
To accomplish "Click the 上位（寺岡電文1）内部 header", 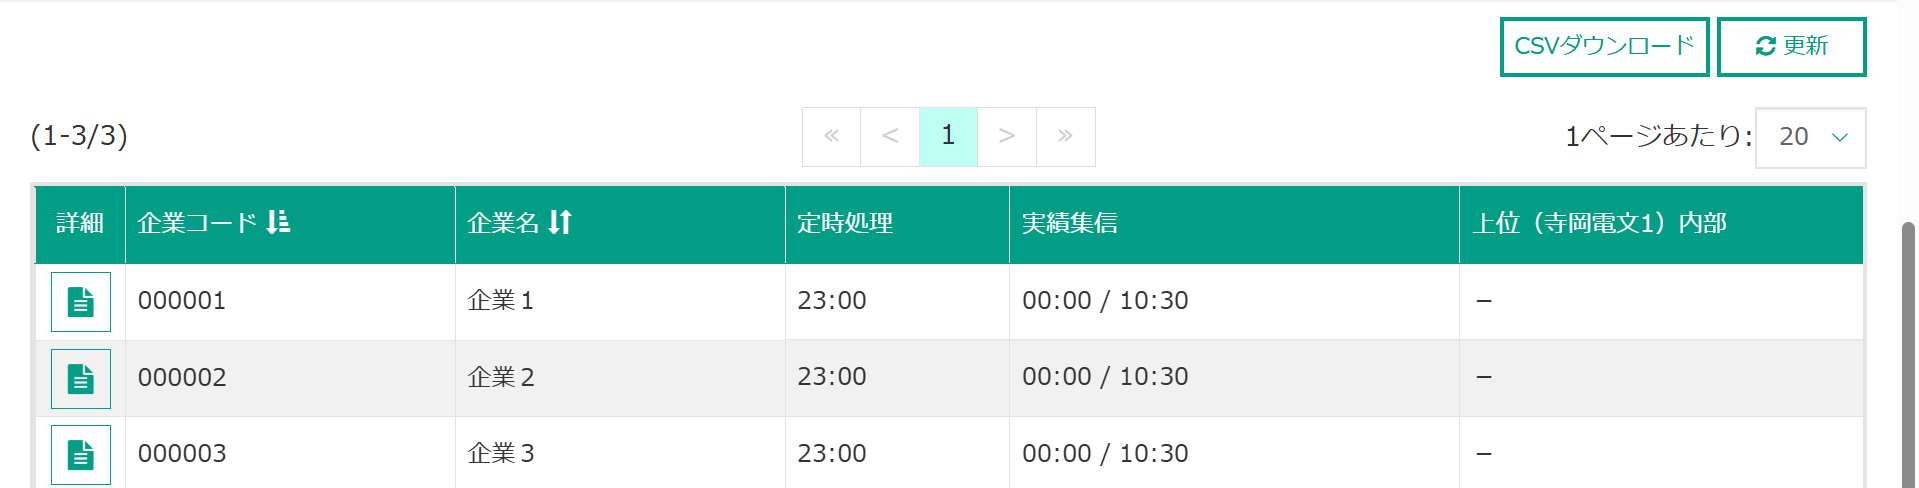I will pos(1599,223).
